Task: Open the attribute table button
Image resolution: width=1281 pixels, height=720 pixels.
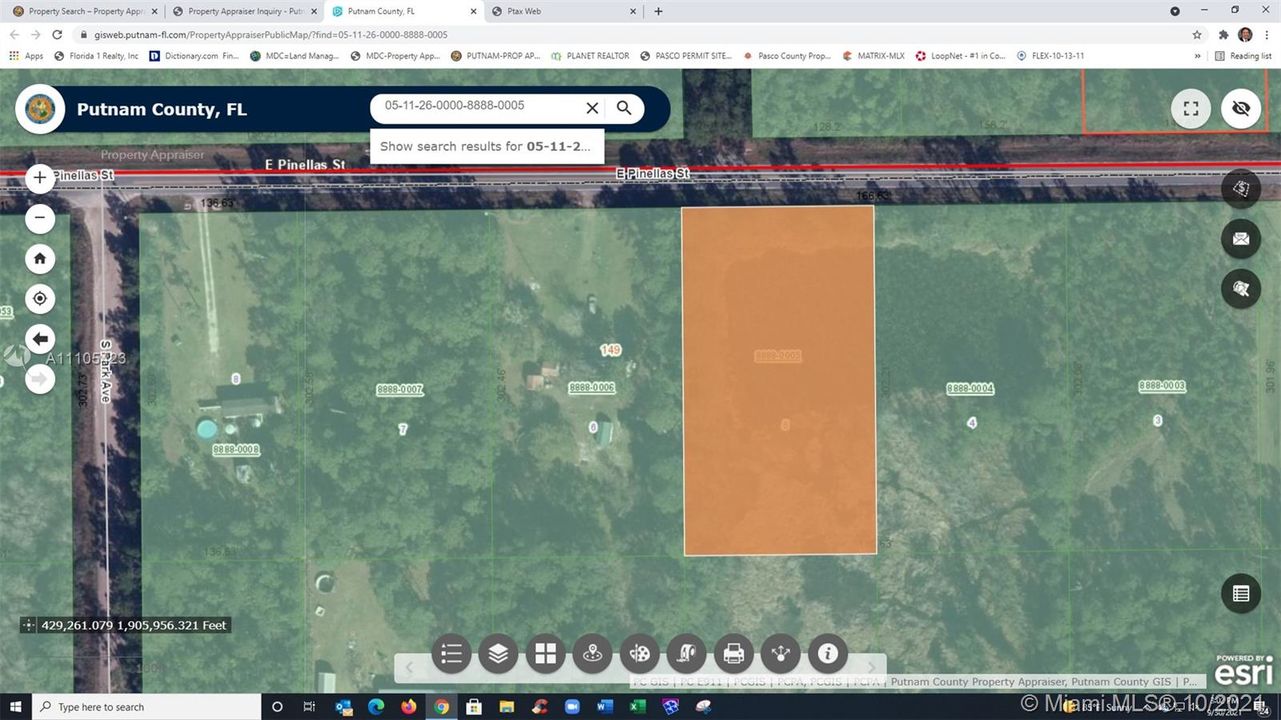Action: click(1241, 593)
